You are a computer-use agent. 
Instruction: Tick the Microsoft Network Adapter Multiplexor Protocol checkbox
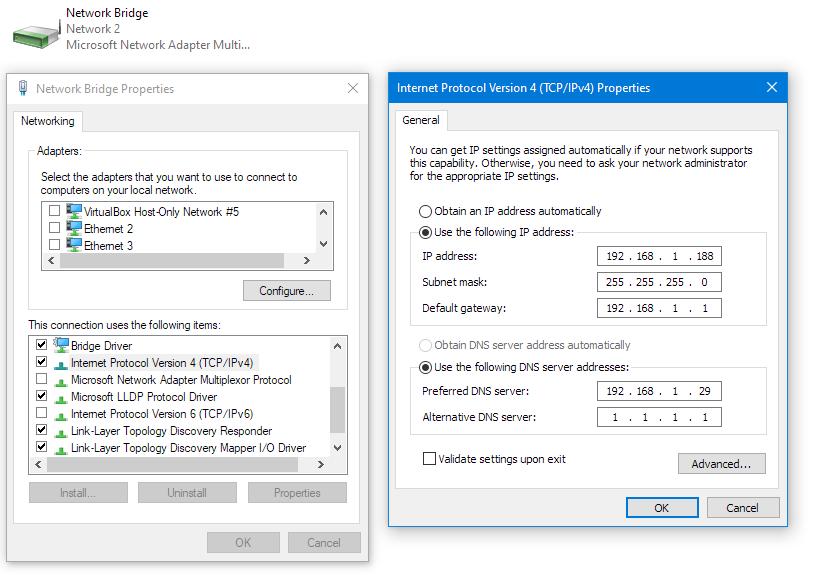point(42,379)
